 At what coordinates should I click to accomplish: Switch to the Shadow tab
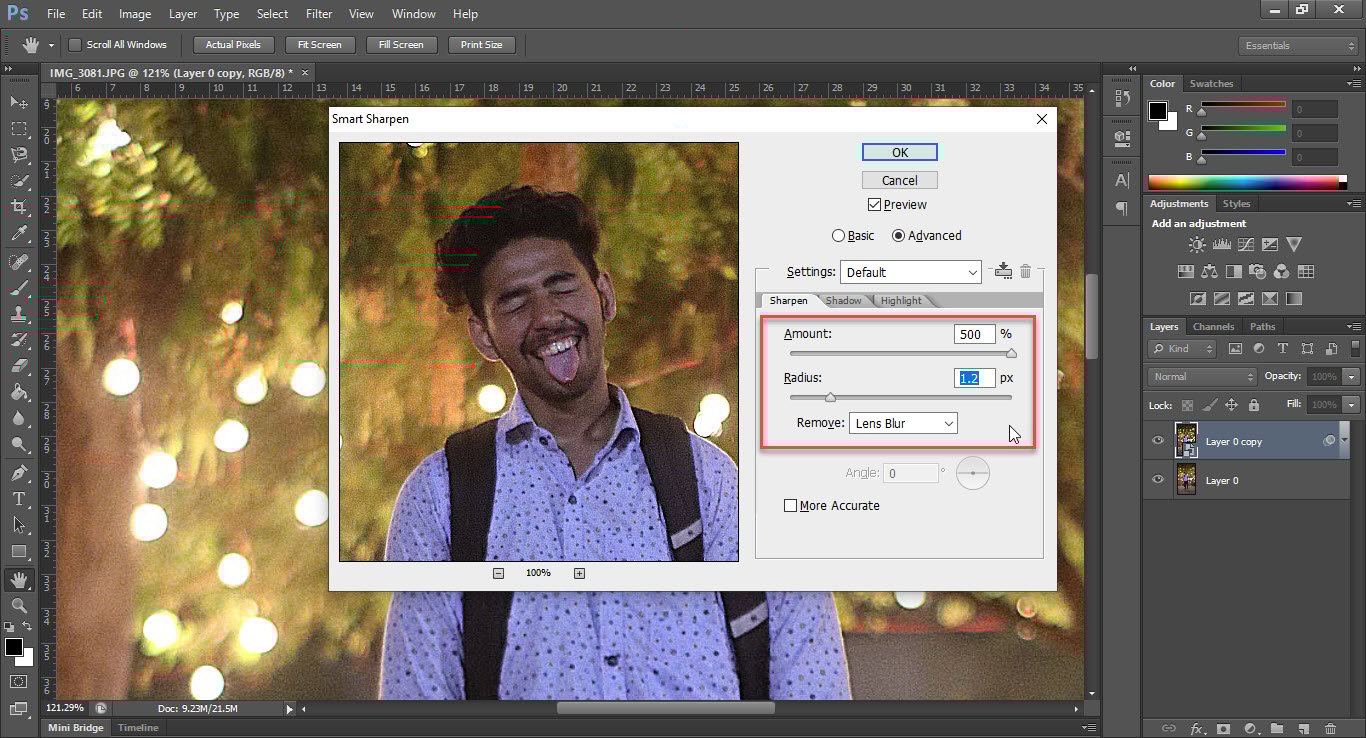click(x=843, y=301)
